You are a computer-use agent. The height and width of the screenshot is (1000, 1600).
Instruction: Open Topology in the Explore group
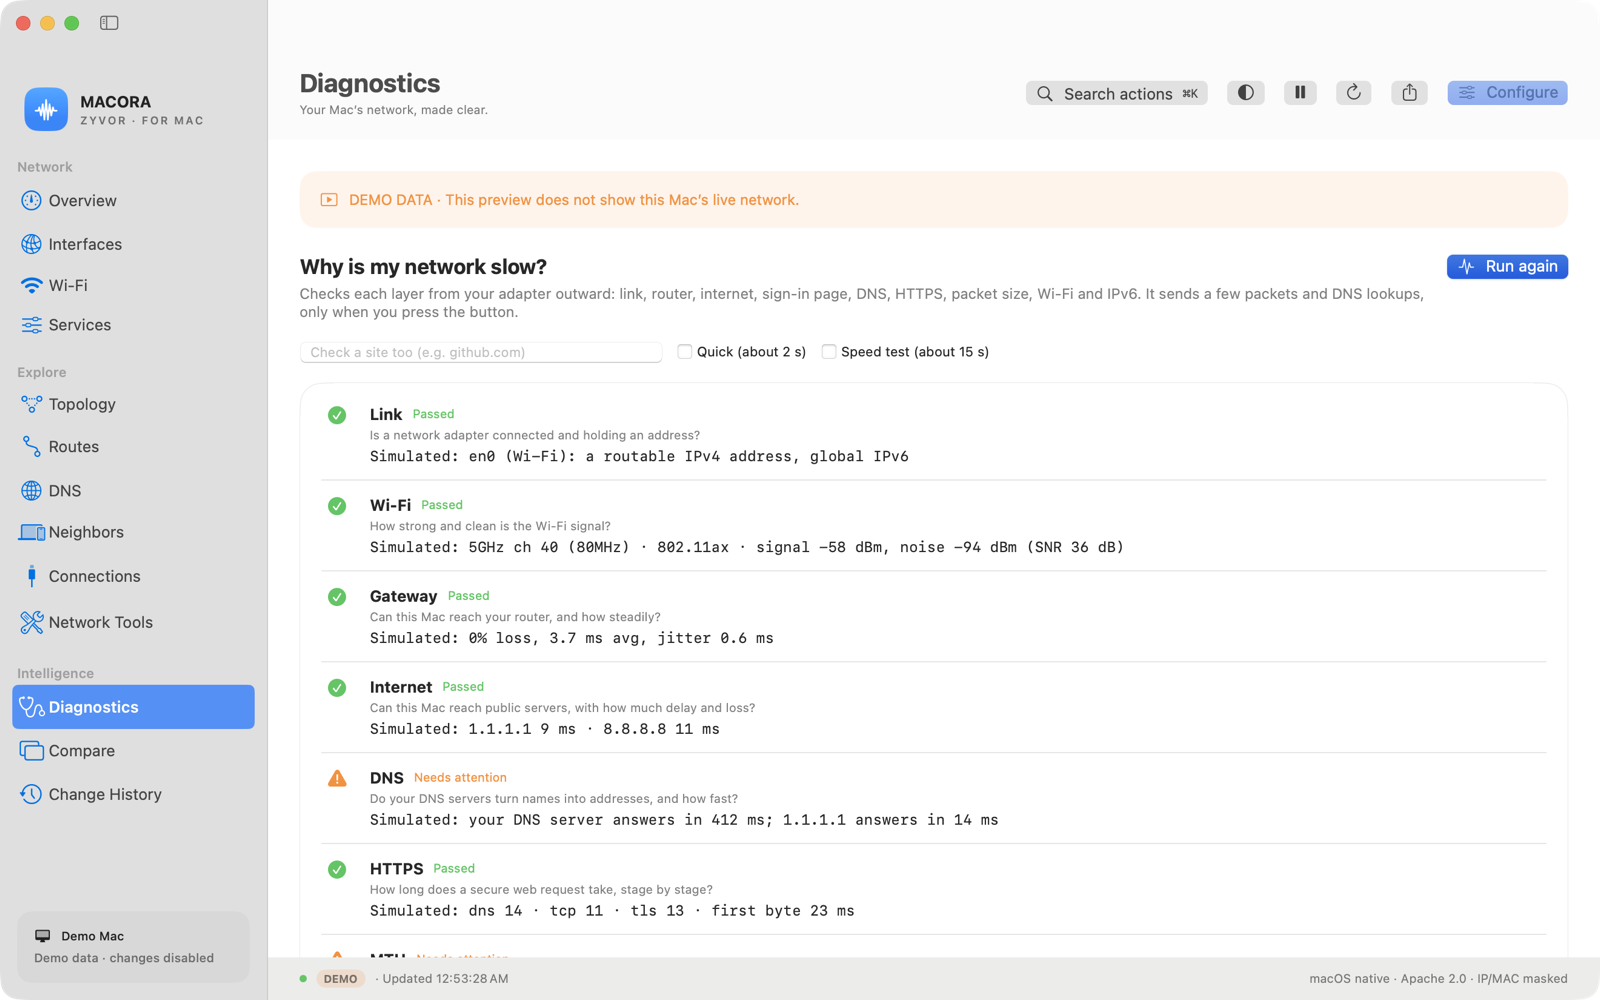133,404
